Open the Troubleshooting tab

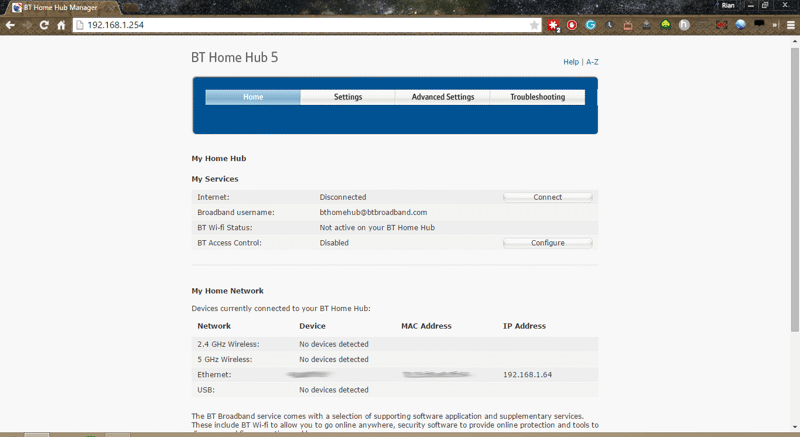click(x=537, y=97)
